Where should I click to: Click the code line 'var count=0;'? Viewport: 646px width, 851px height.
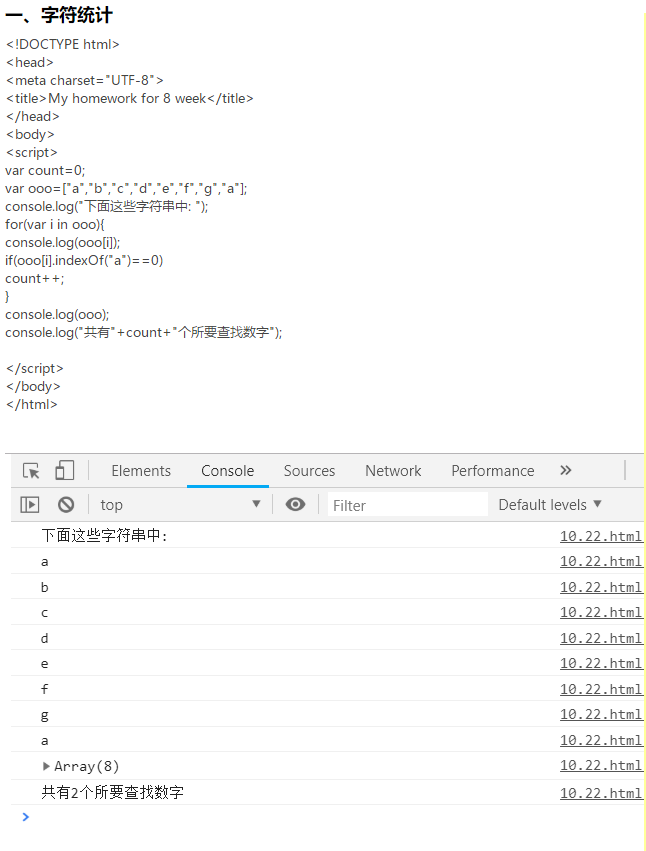point(45,170)
